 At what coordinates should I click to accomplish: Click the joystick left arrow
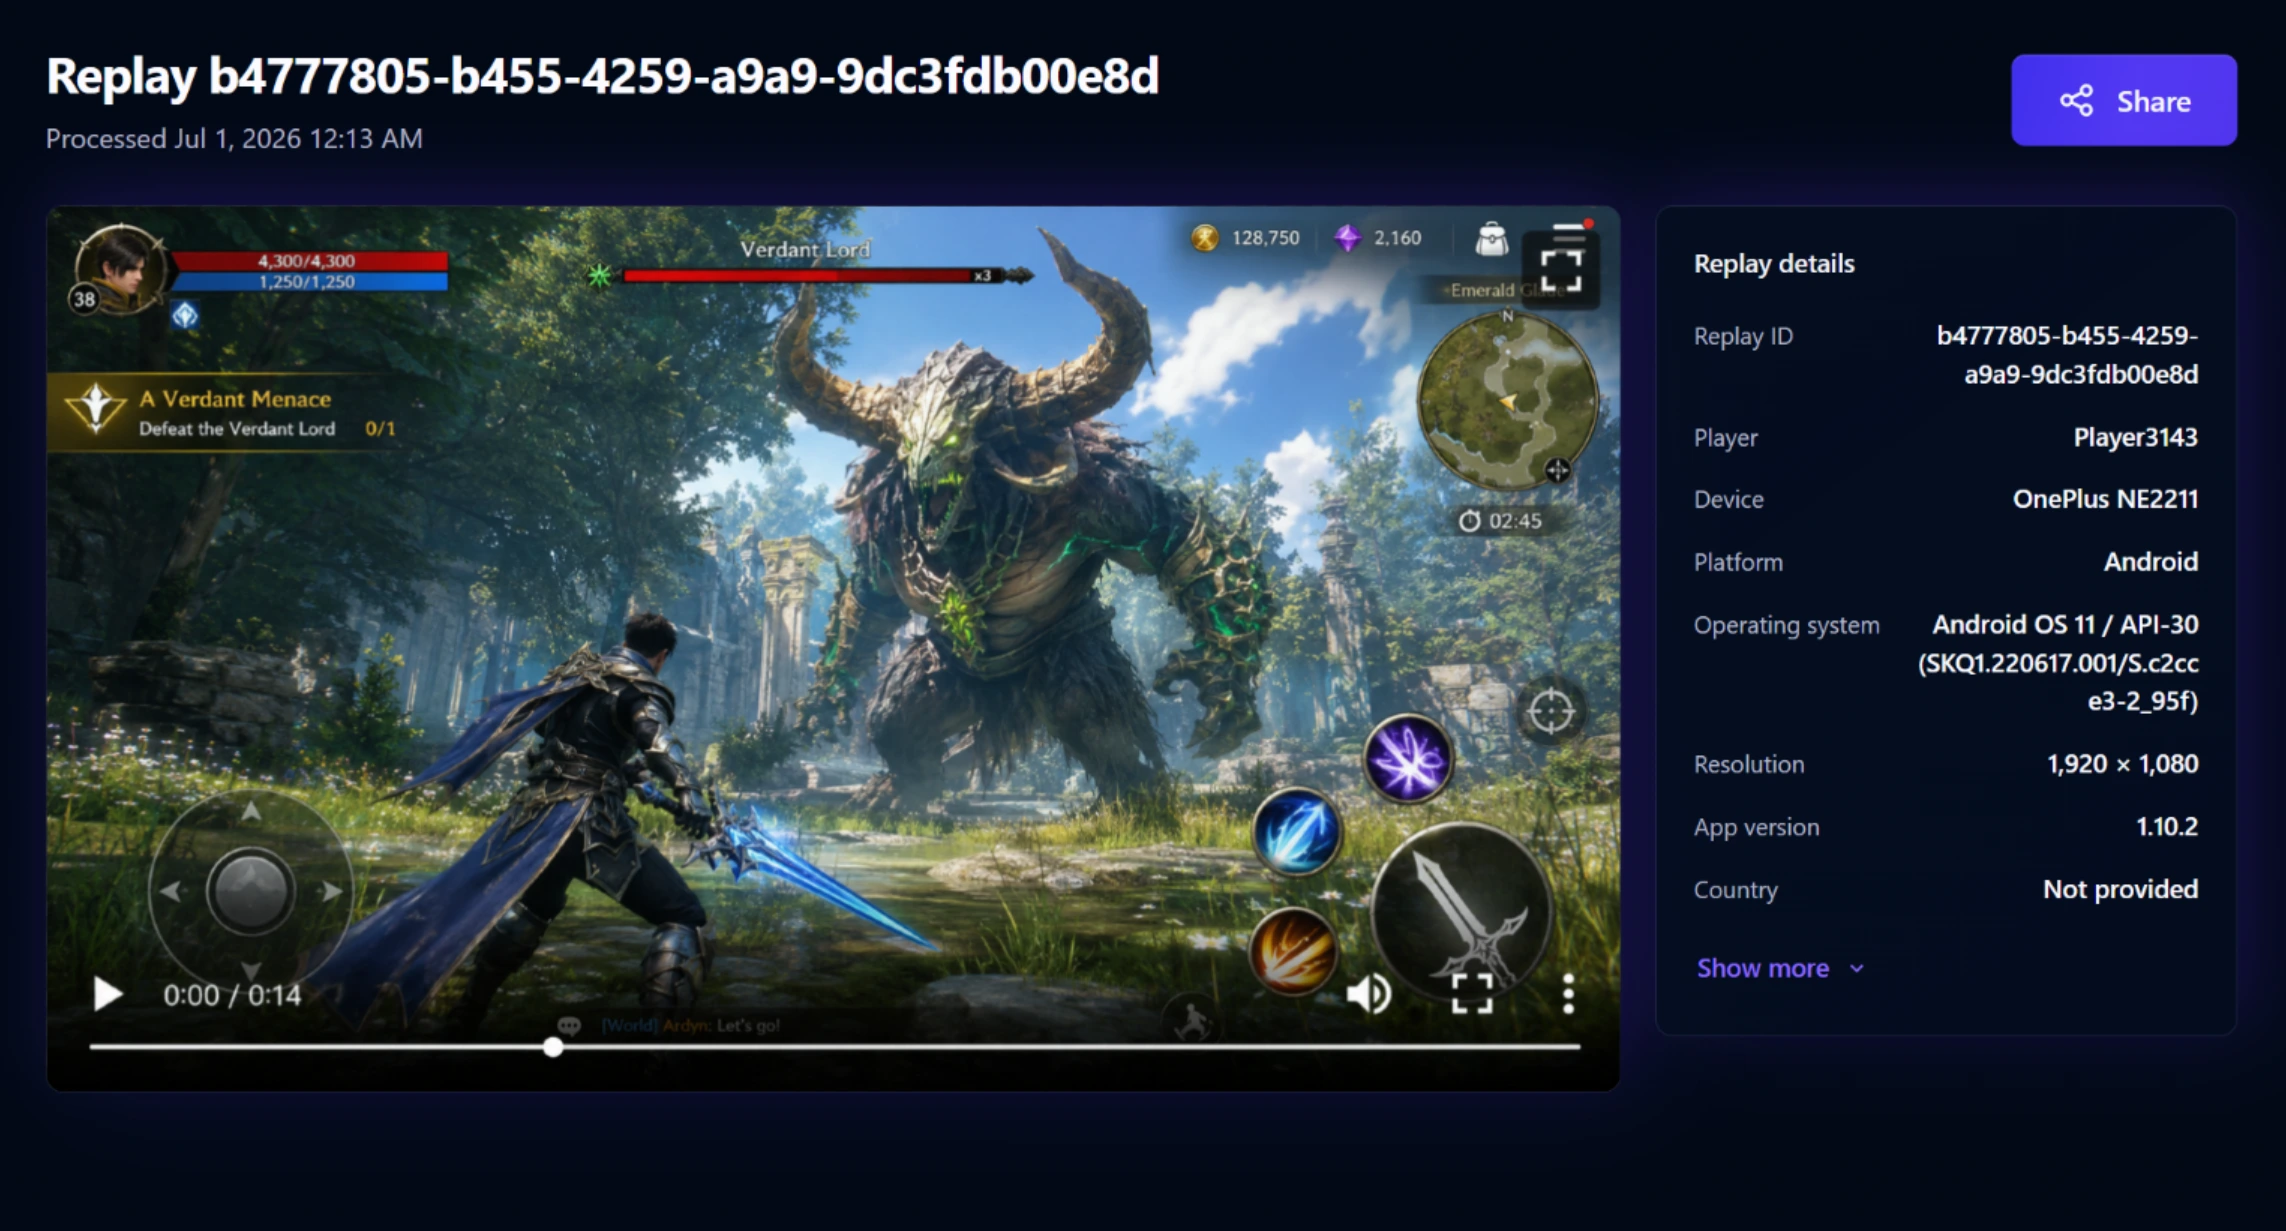click(x=171, y=891)
